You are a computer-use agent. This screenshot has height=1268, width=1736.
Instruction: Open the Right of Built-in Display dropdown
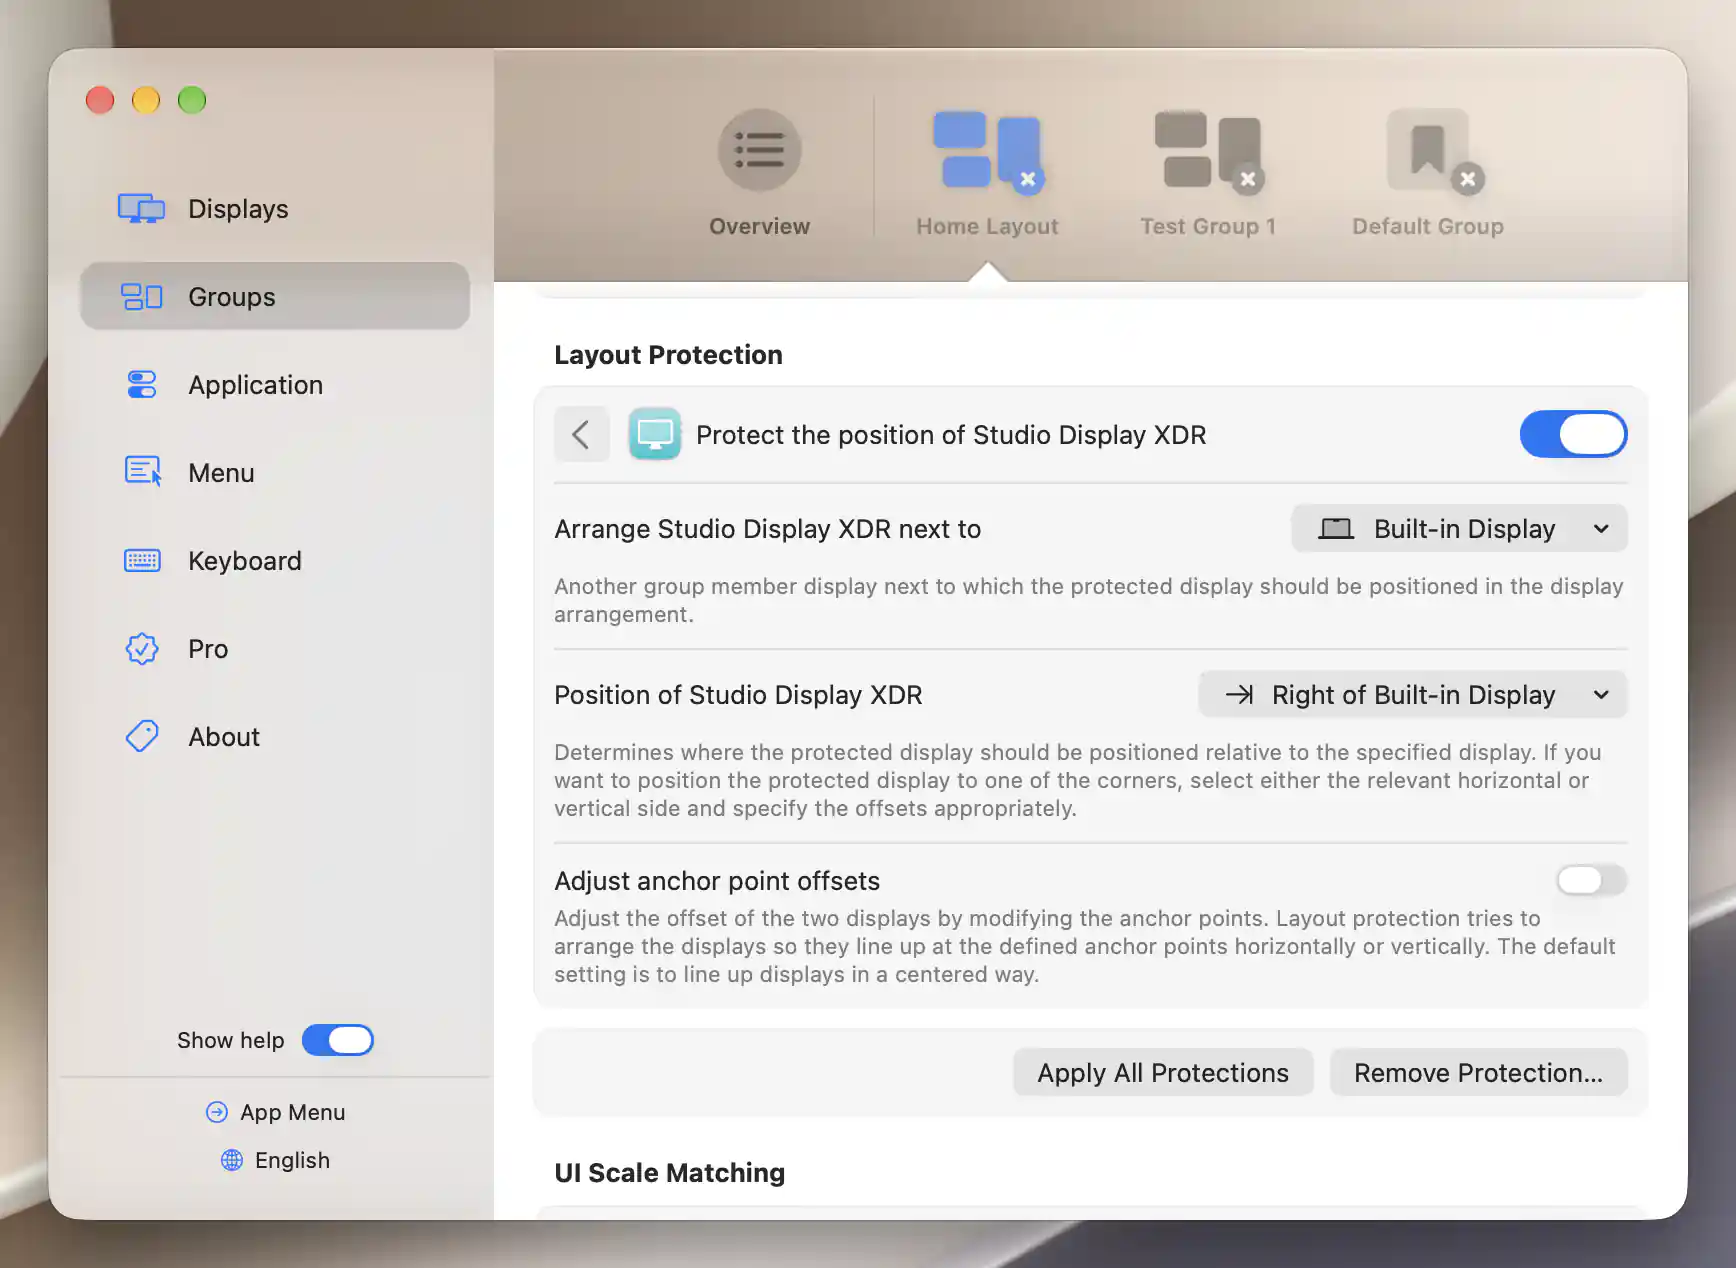tap(1413, 694)
